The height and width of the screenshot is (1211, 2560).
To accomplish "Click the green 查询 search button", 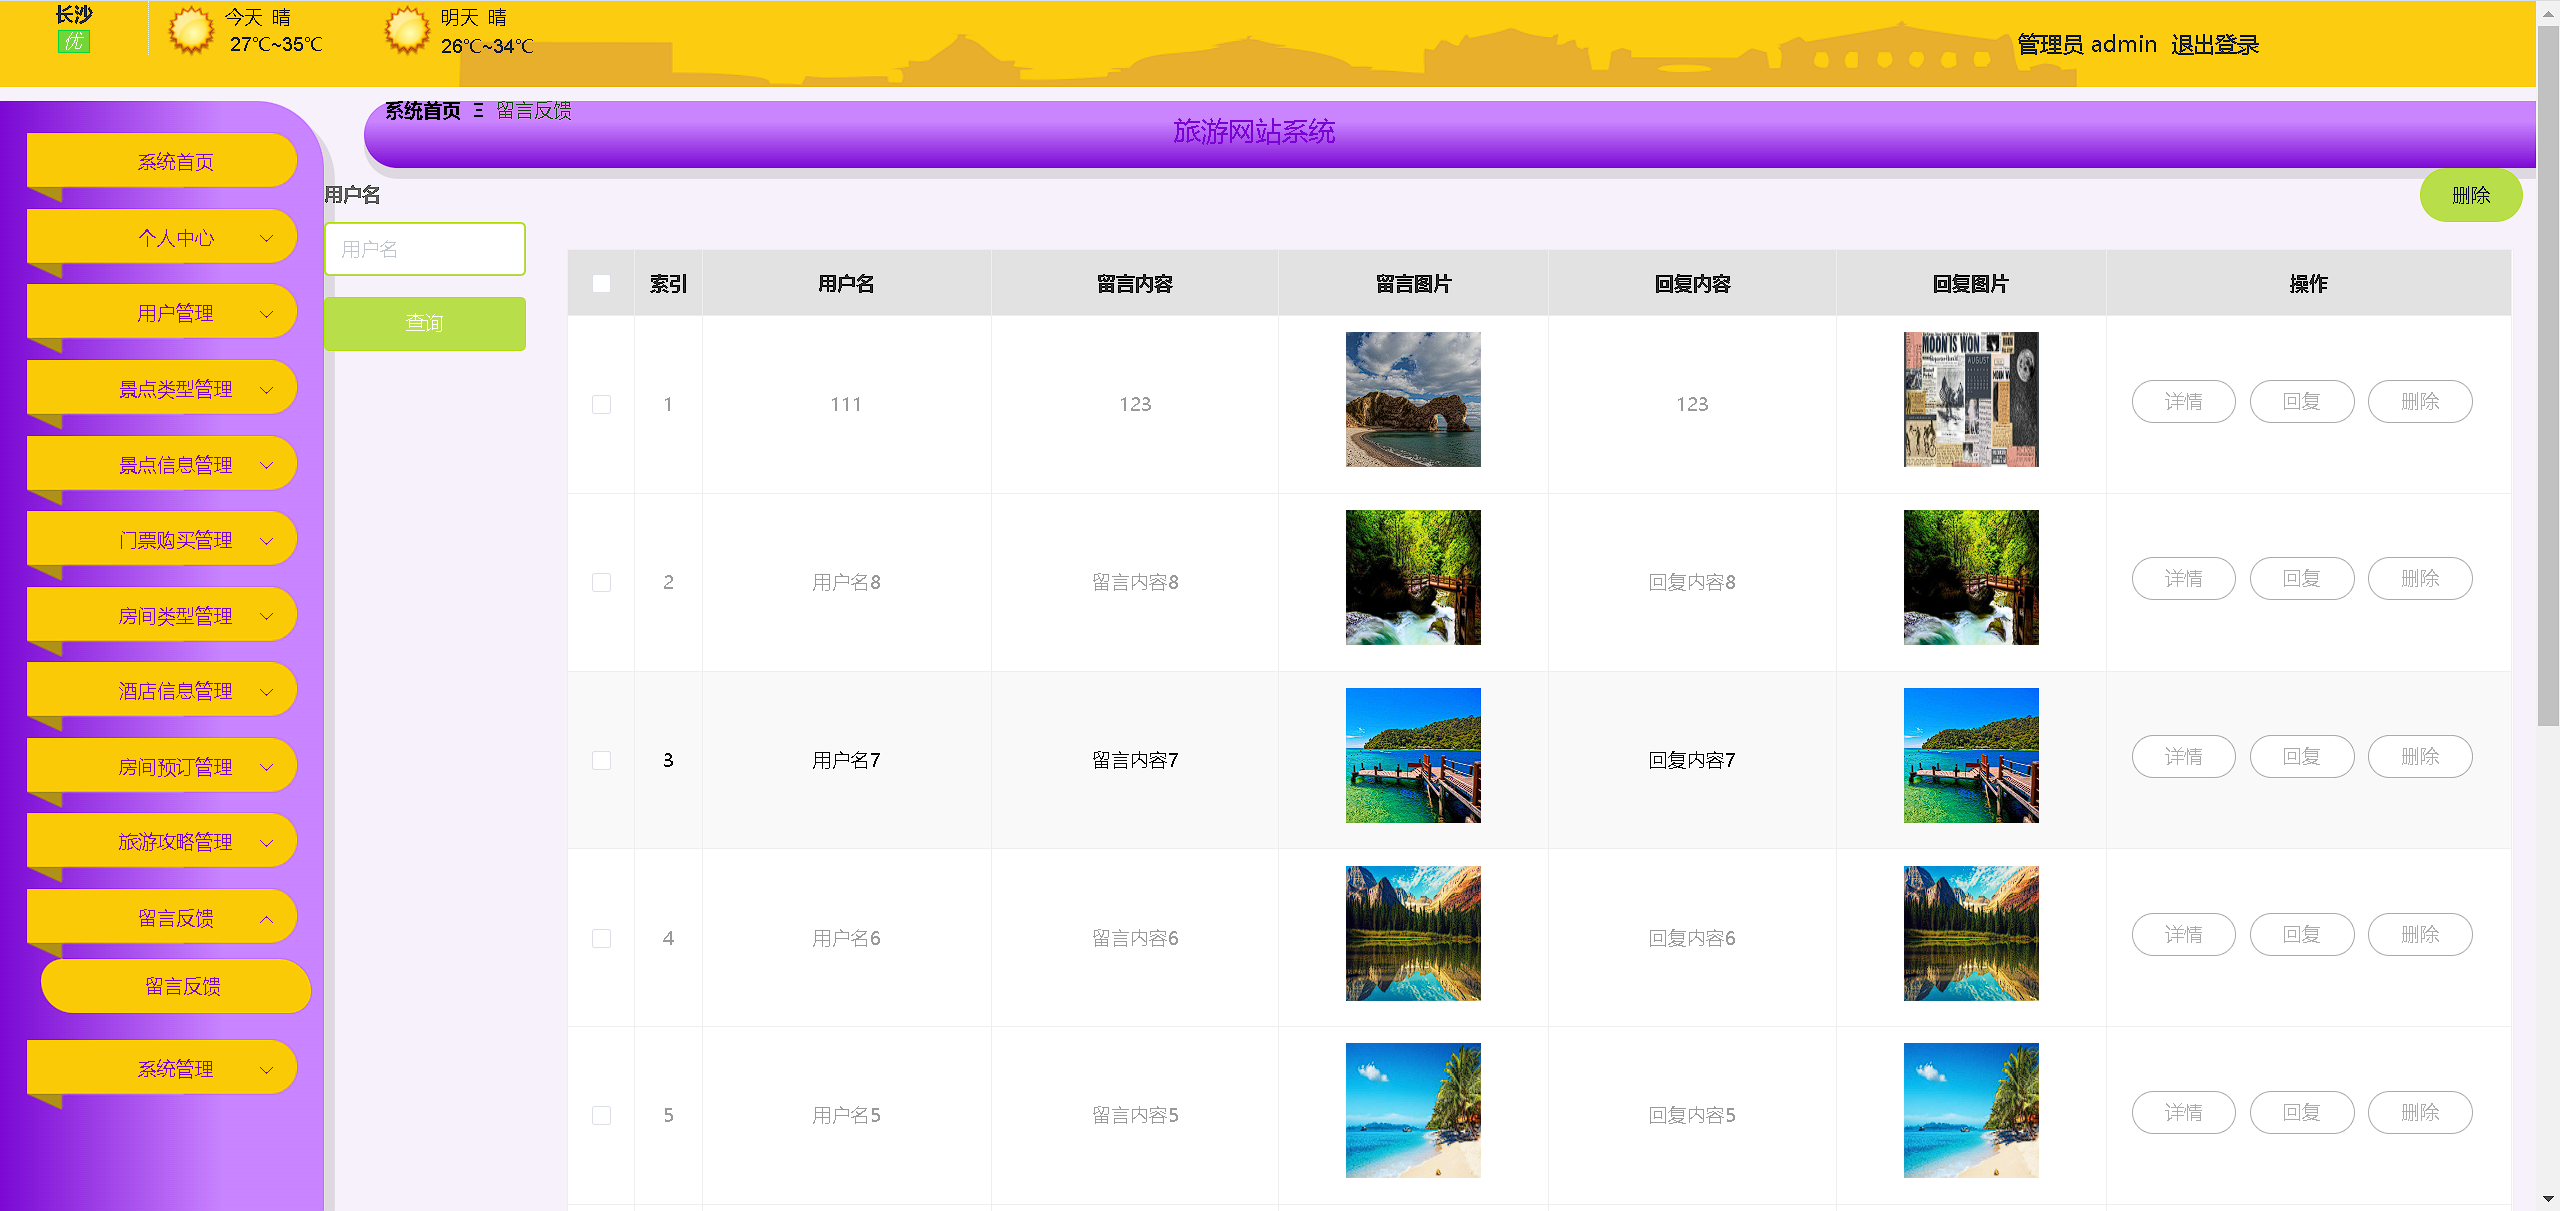I will click(424, 323).
